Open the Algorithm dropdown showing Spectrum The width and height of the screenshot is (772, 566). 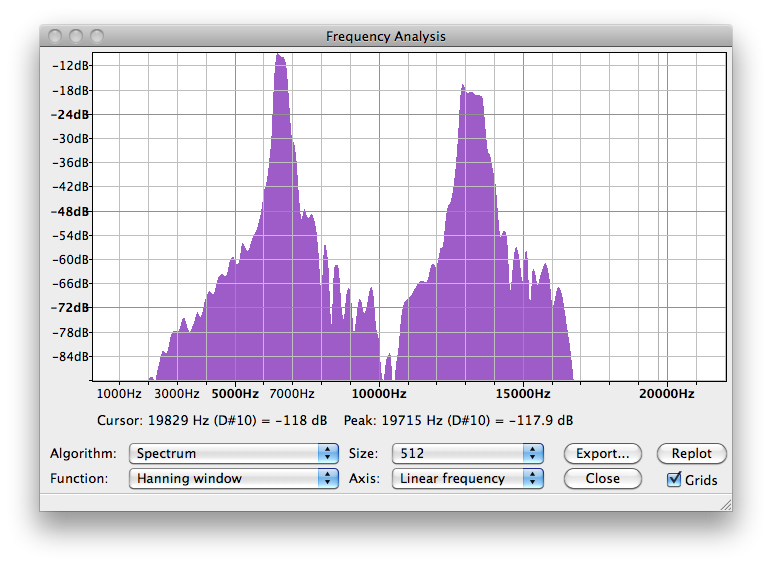coord(233,453)
